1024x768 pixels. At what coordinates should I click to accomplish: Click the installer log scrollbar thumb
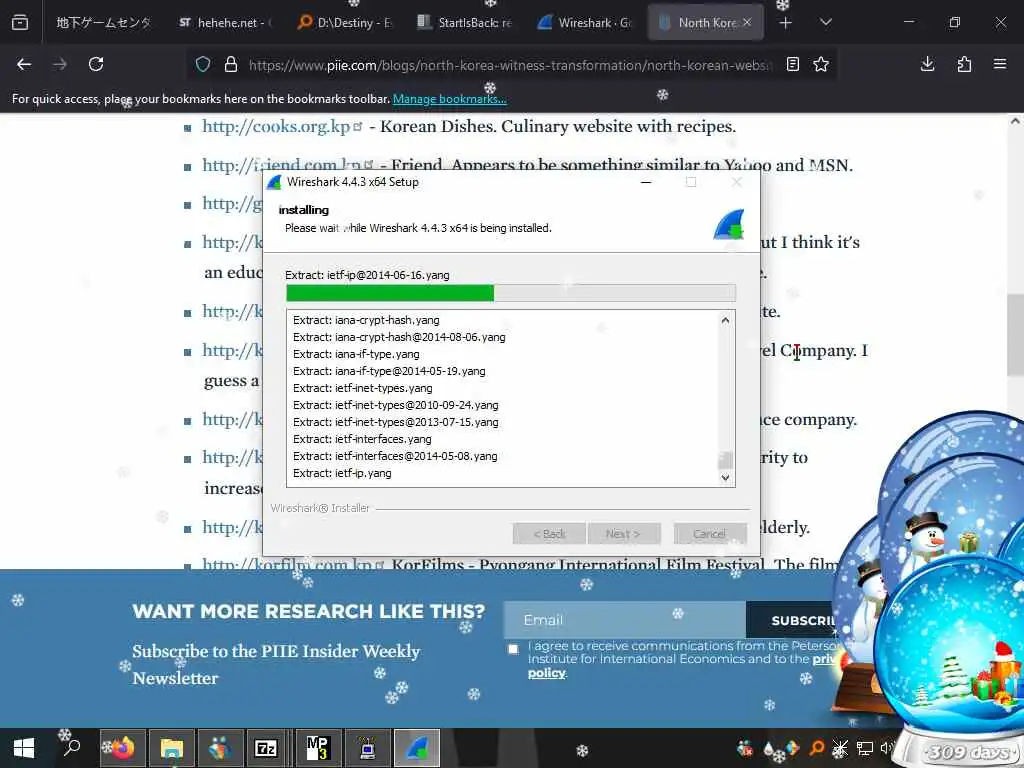(x=725, y=459)
